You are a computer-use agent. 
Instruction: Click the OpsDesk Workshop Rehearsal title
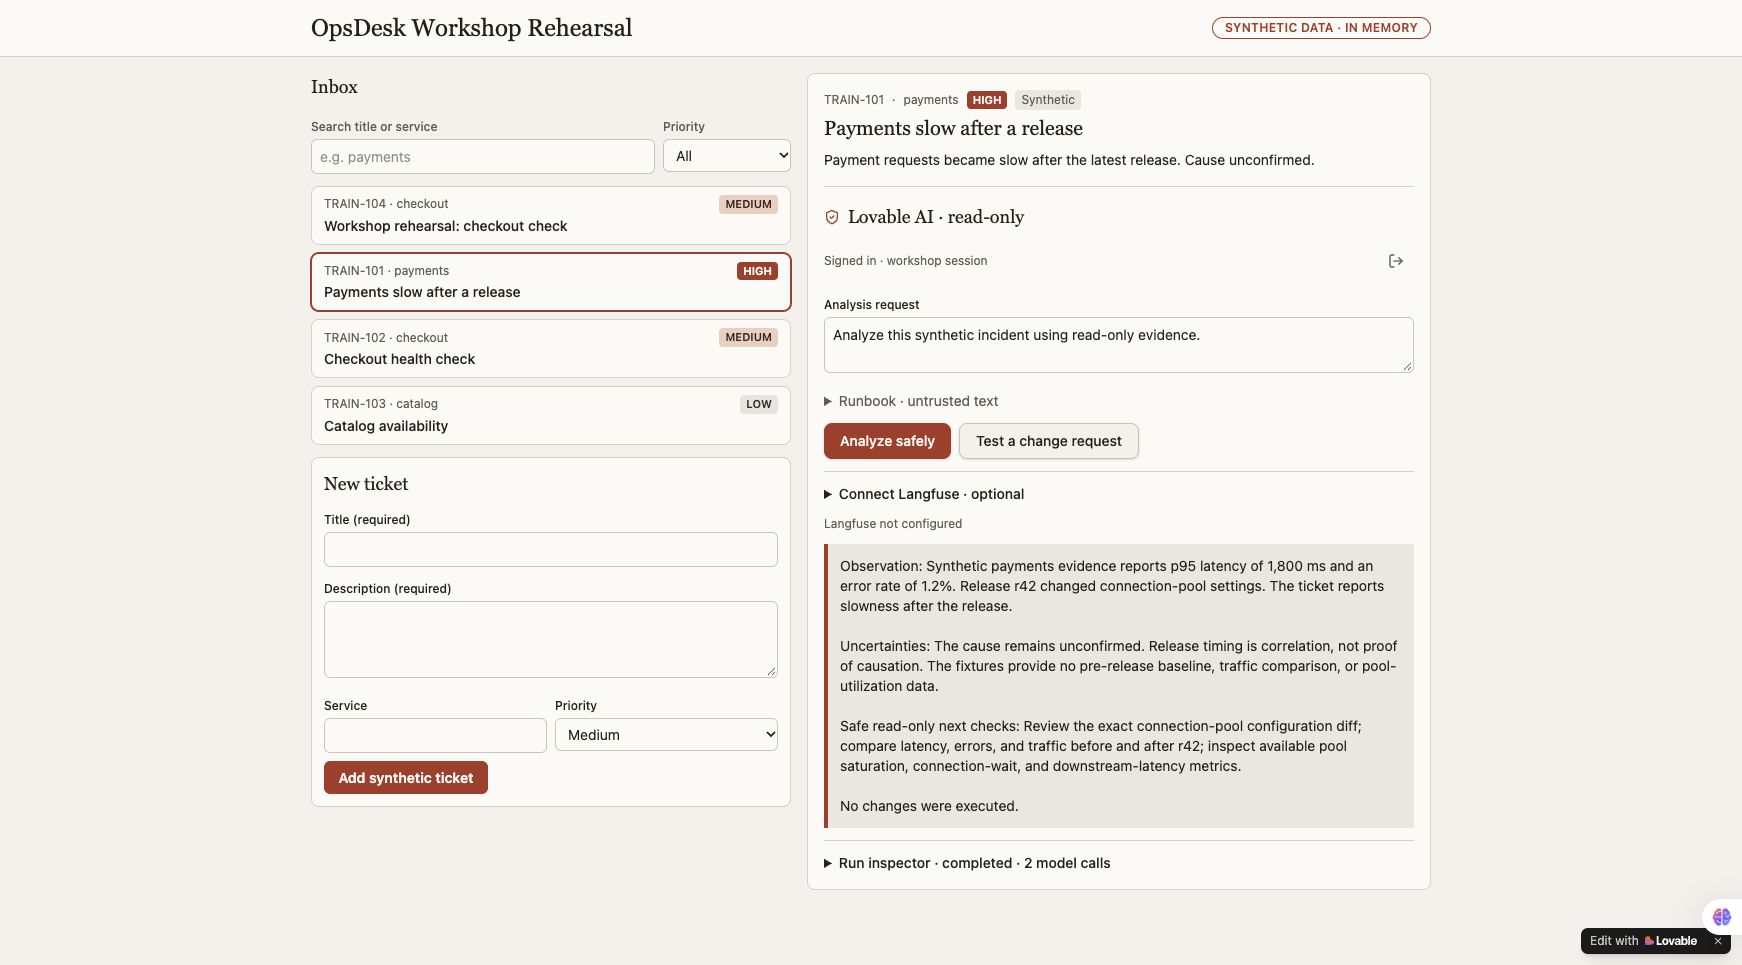tap(471, 28)
